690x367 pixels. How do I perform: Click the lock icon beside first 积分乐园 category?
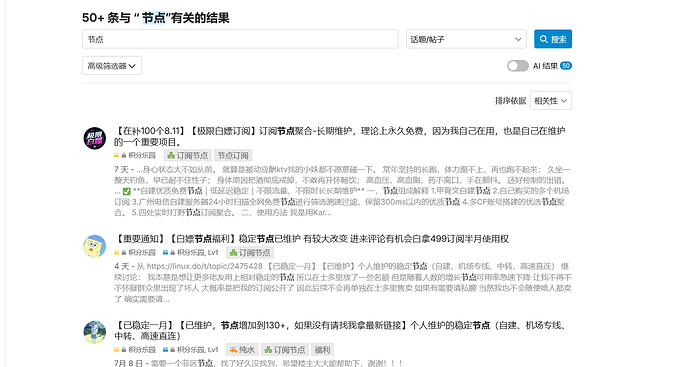(x=124, y=155)
